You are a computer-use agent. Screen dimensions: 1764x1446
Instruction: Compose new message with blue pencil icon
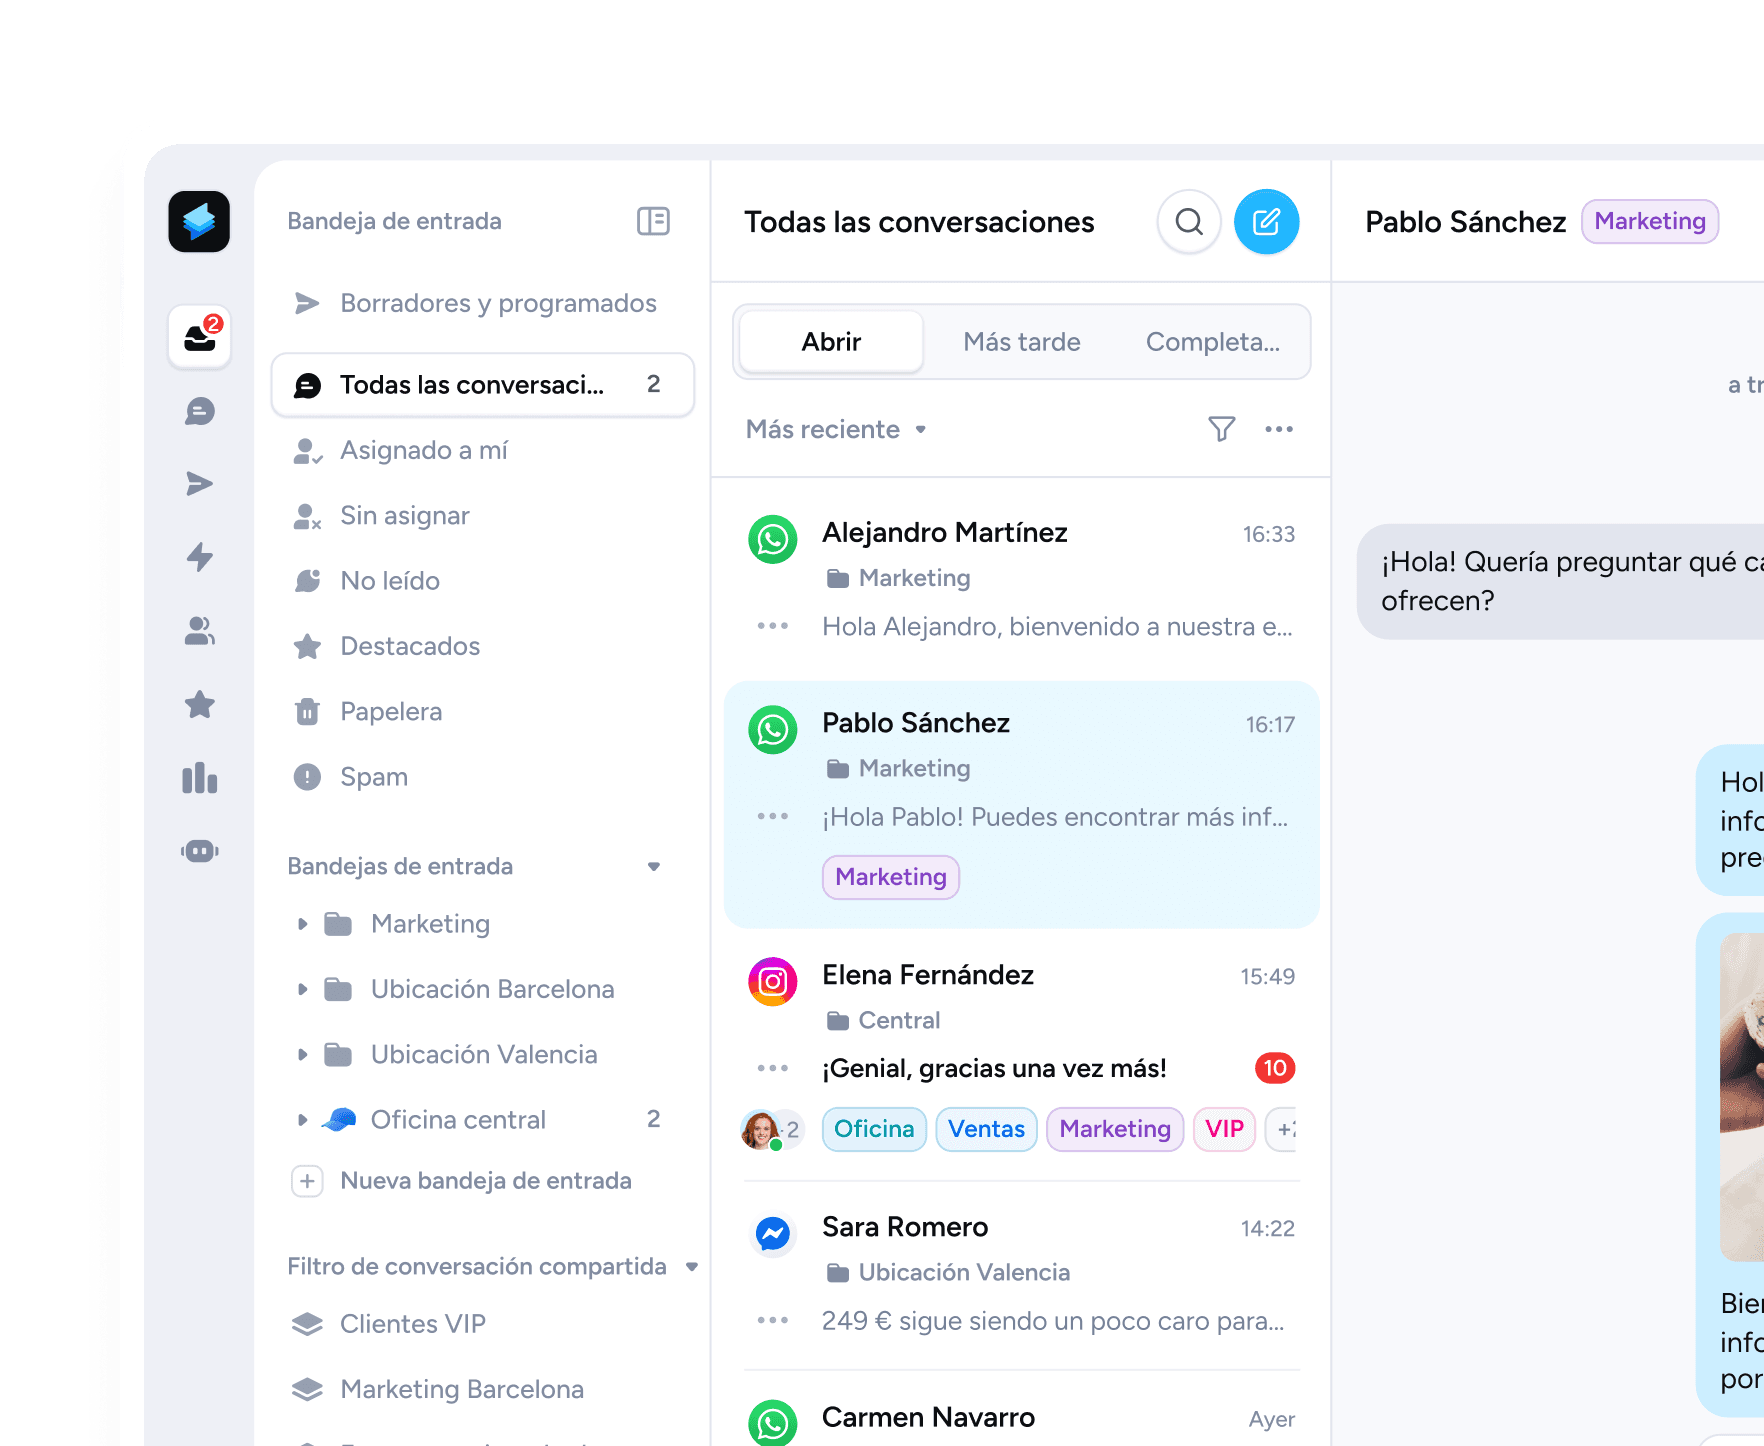(x=1266, y=221)
